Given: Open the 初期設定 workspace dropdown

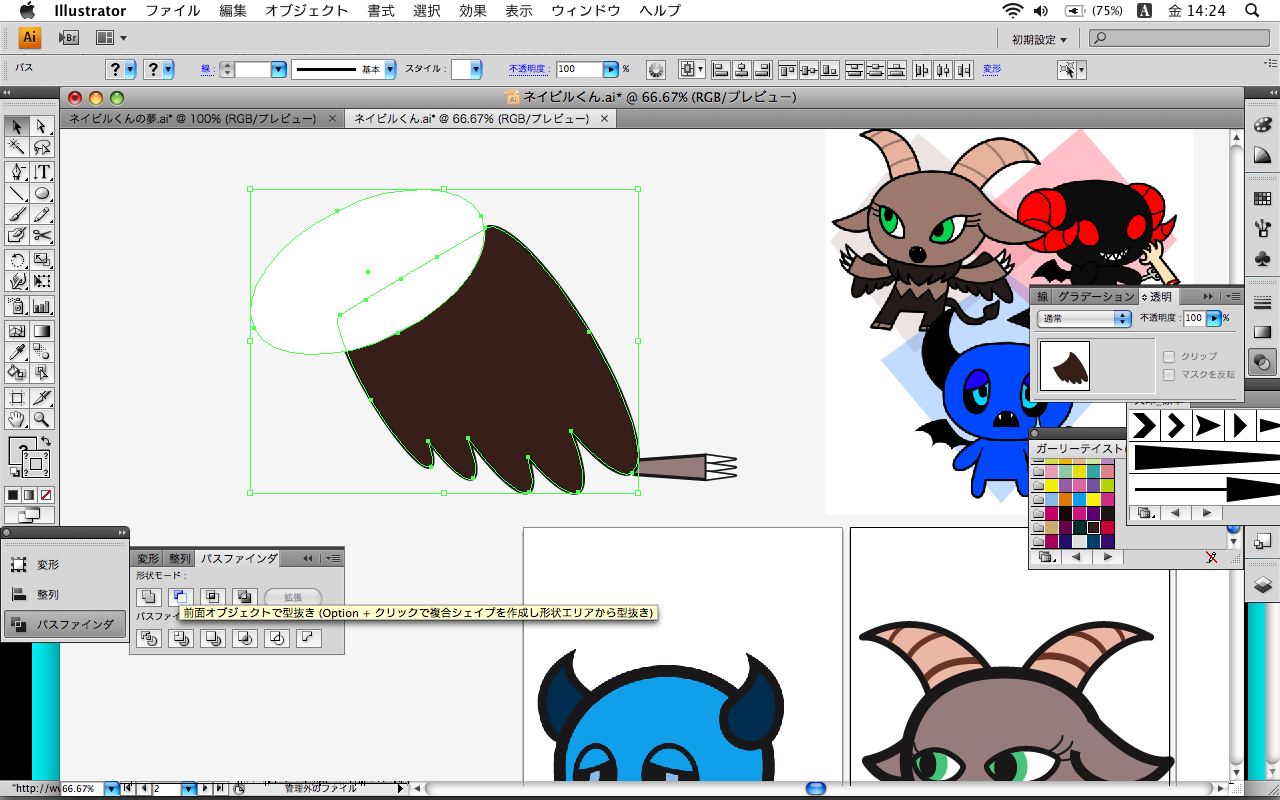Looking at the screenshot, I should point(1039,40).
